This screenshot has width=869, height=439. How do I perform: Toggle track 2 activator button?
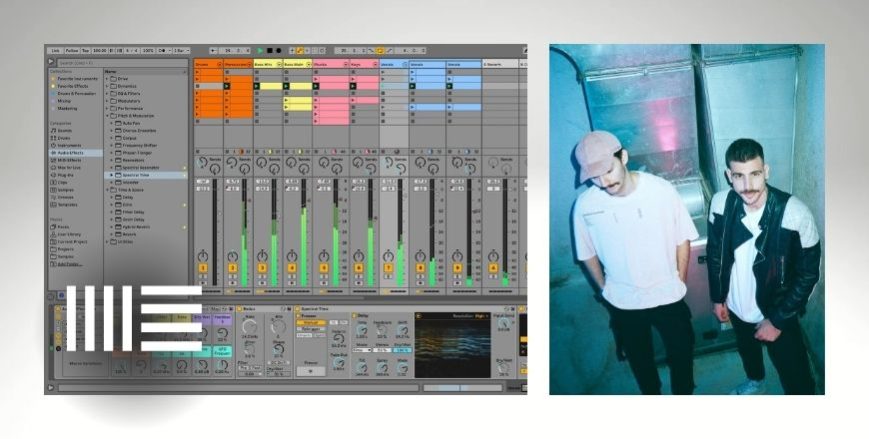coord(233,268)
